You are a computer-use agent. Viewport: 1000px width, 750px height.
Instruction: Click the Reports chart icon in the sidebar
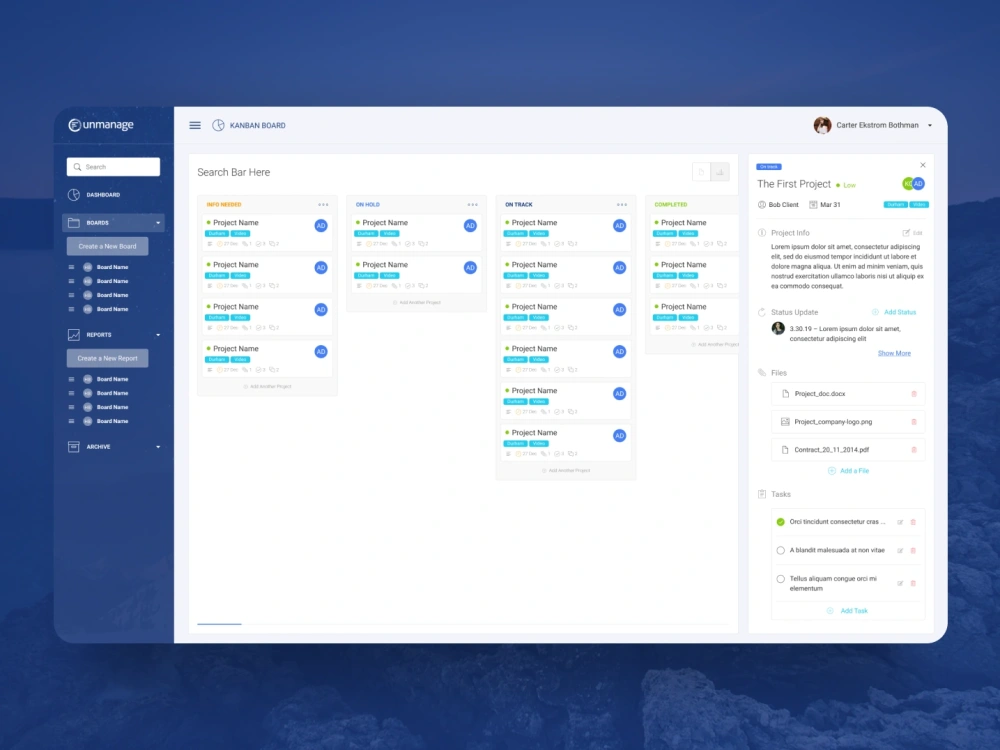73,335
